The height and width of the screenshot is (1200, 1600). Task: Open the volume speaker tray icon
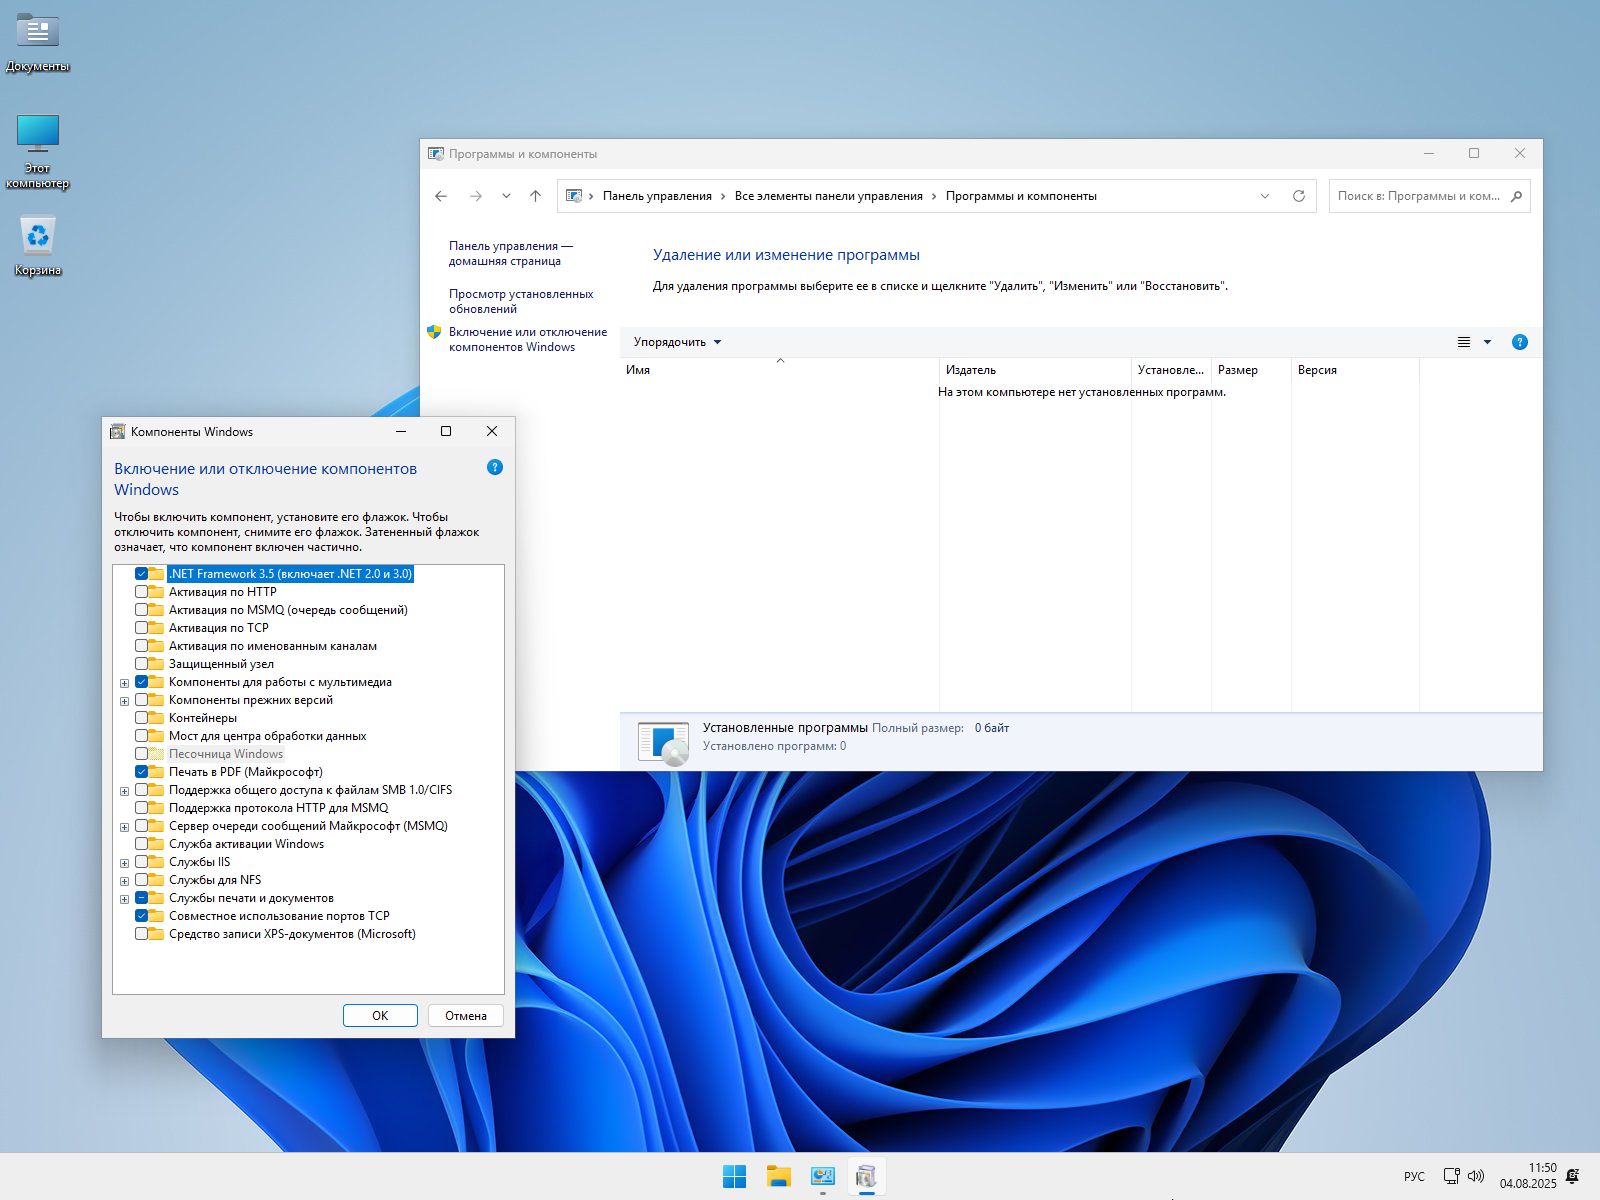click(x=1476, y=1176)
